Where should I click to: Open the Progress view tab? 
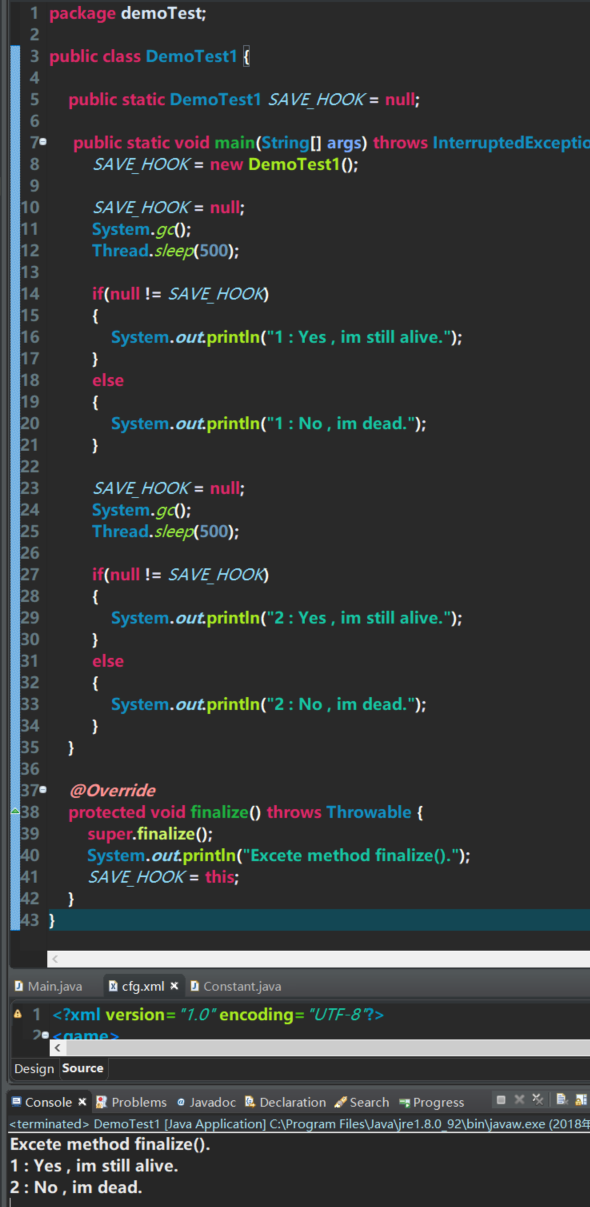click(431, 1102)
